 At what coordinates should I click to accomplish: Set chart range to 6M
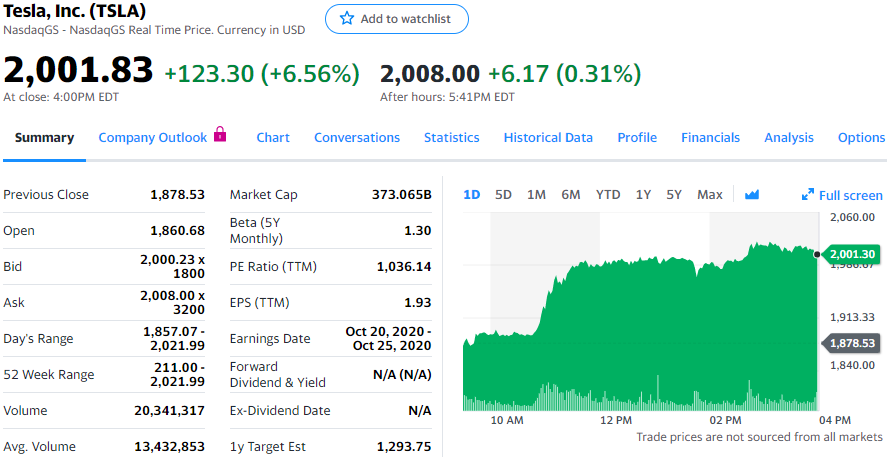point(571,195)
